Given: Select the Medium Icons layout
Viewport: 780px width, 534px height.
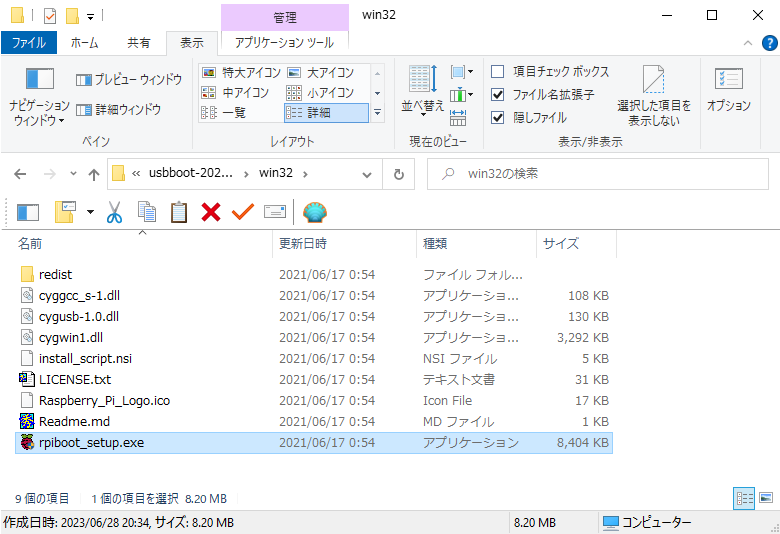Looking at the screenshot, I should (x=235, y=93).
